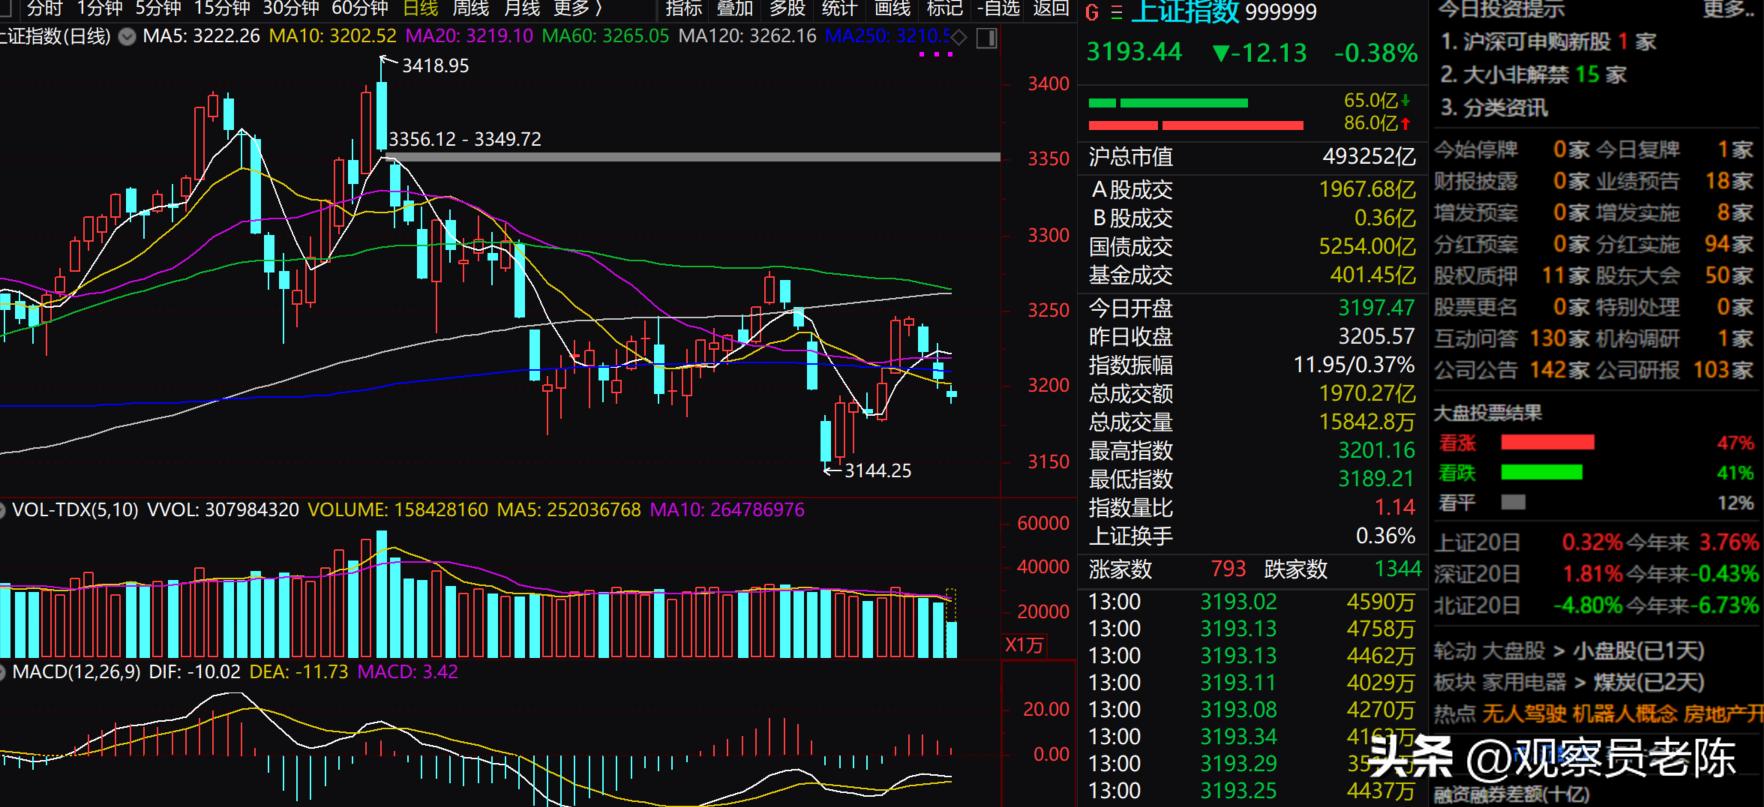Switch to the 周线 weekly tab
Viewport: 1764px width, 807px height.
(471, 9)
